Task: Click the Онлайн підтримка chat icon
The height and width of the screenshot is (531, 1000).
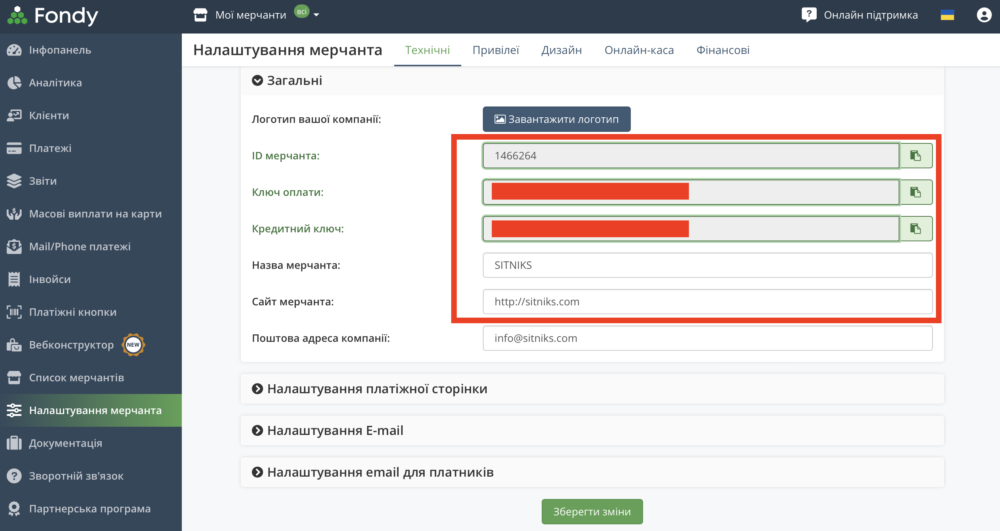Action: (x=809, y=15)
